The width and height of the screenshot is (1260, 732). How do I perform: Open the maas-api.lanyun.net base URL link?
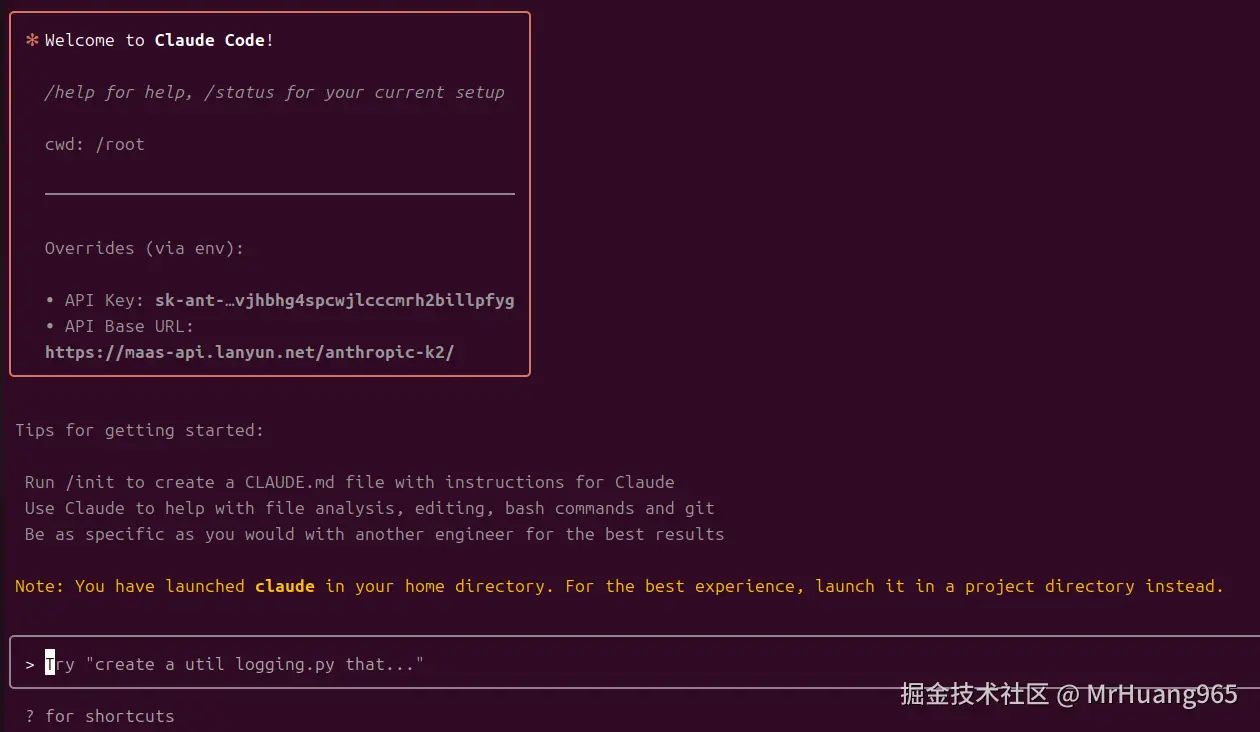(x=250, y=352)
